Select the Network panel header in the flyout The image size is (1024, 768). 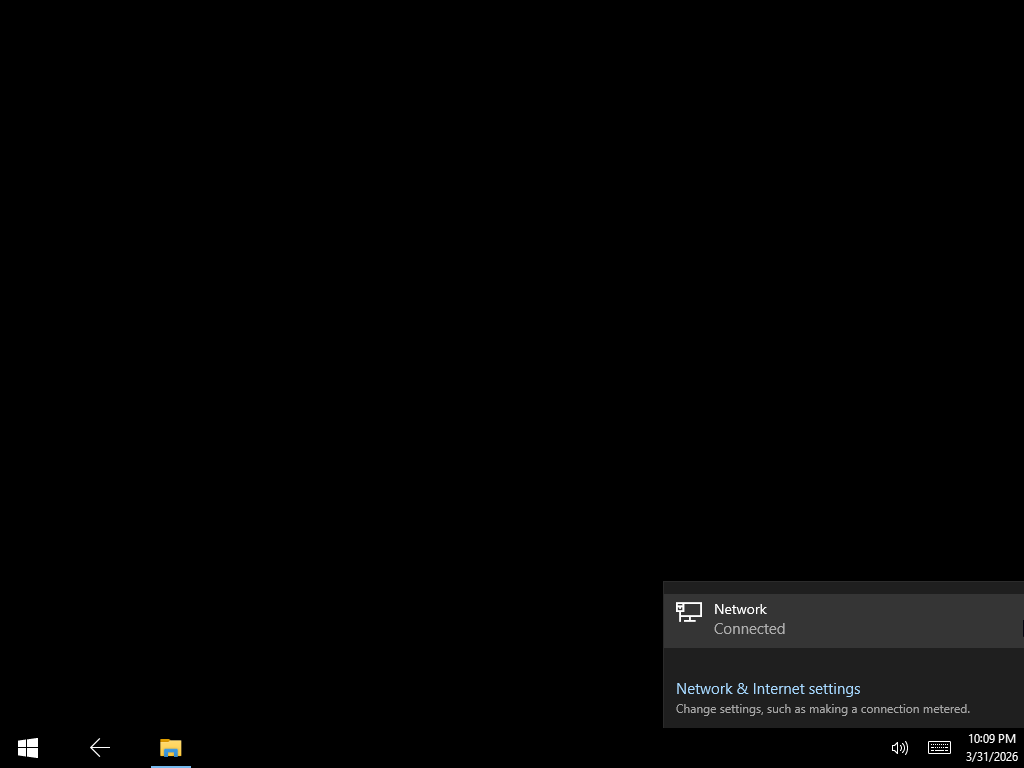pyautogui.click(x=740, y=609)
